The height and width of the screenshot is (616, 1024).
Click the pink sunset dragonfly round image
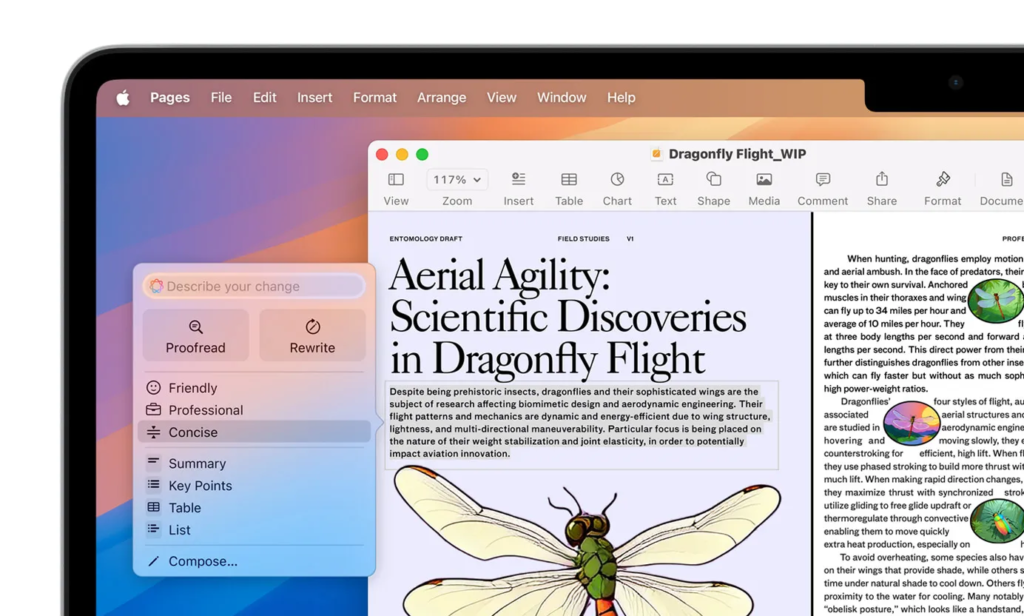pos(912,423)
